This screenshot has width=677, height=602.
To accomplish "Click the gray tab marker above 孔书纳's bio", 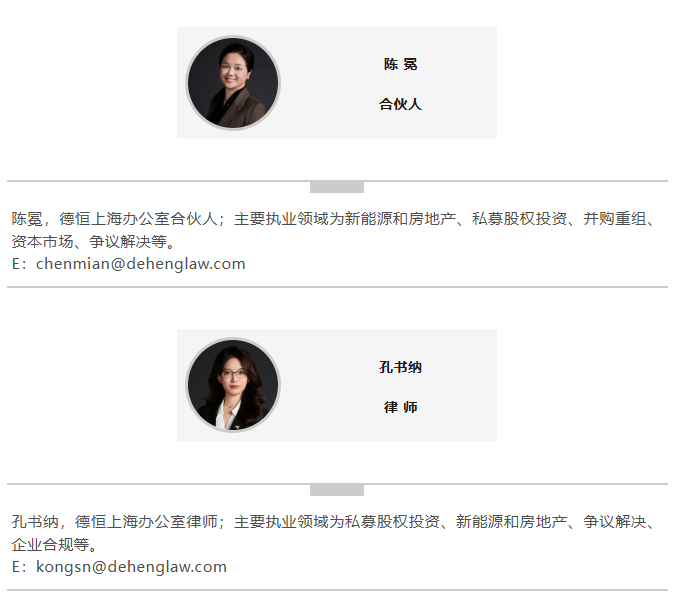I will coord(337,490).
